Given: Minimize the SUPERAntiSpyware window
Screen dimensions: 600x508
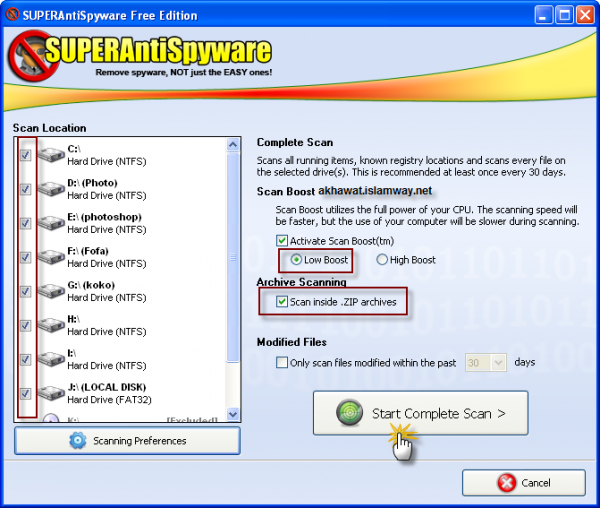Looking at the screenshot, I should point(543,15).
